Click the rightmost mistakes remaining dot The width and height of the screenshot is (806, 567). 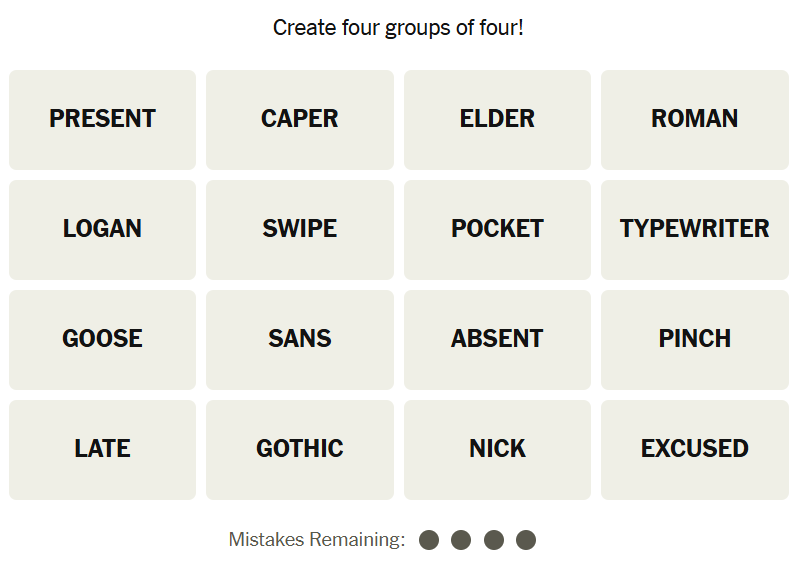click(526, 540)
